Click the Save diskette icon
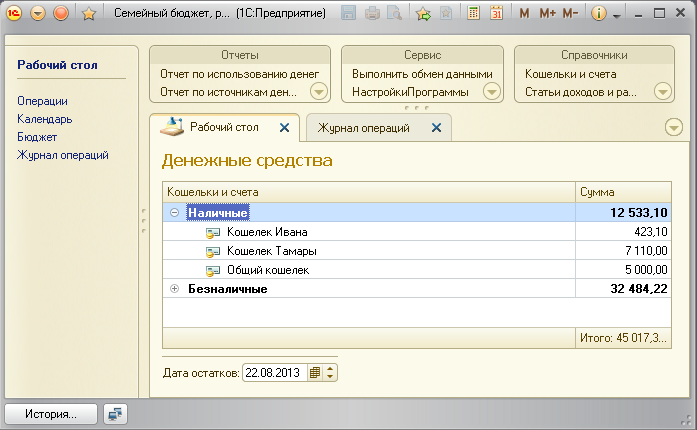697x430 pixels. click(348, 13)
